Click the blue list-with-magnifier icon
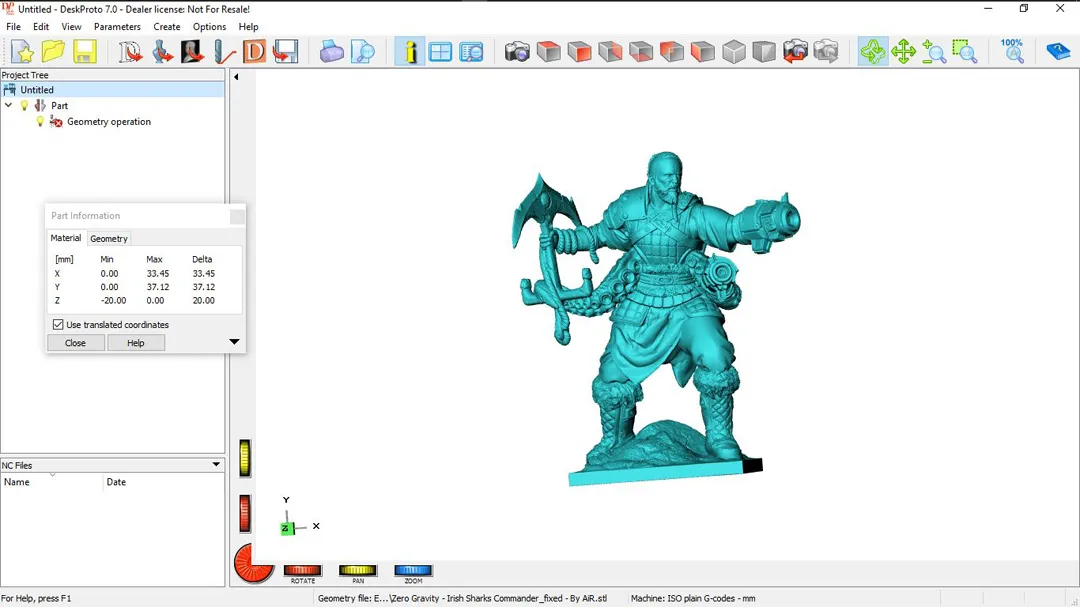Screen dimensions: 1080x607 (472, 52)
